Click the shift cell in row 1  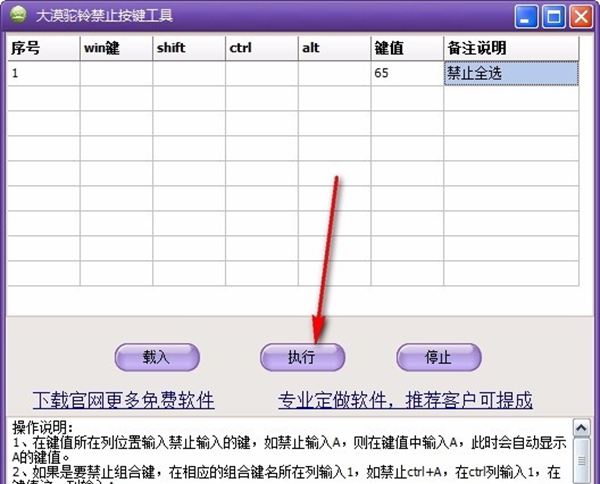(x=189, y=73)
